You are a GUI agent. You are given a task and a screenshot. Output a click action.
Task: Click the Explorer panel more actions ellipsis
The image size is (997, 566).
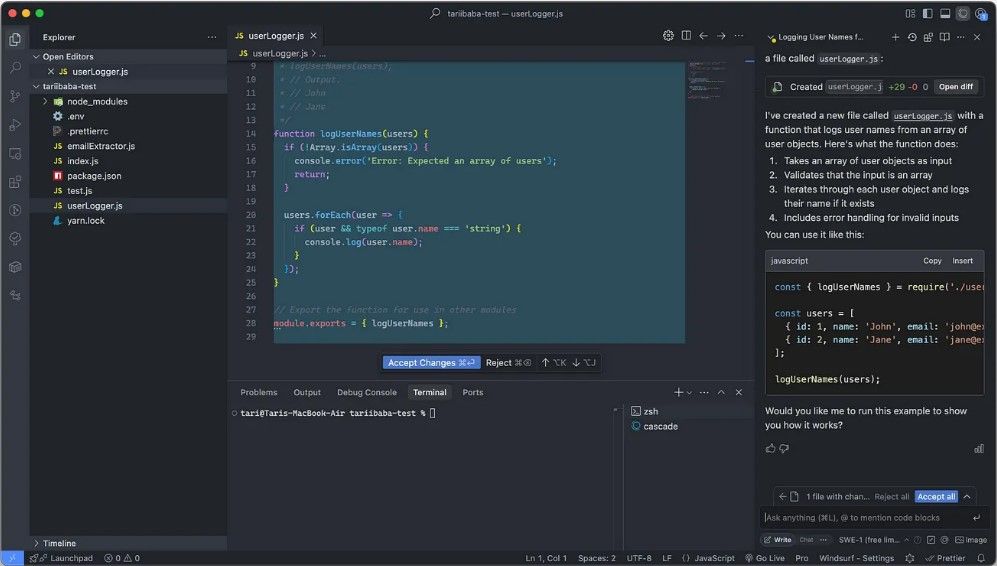point(212,38)
